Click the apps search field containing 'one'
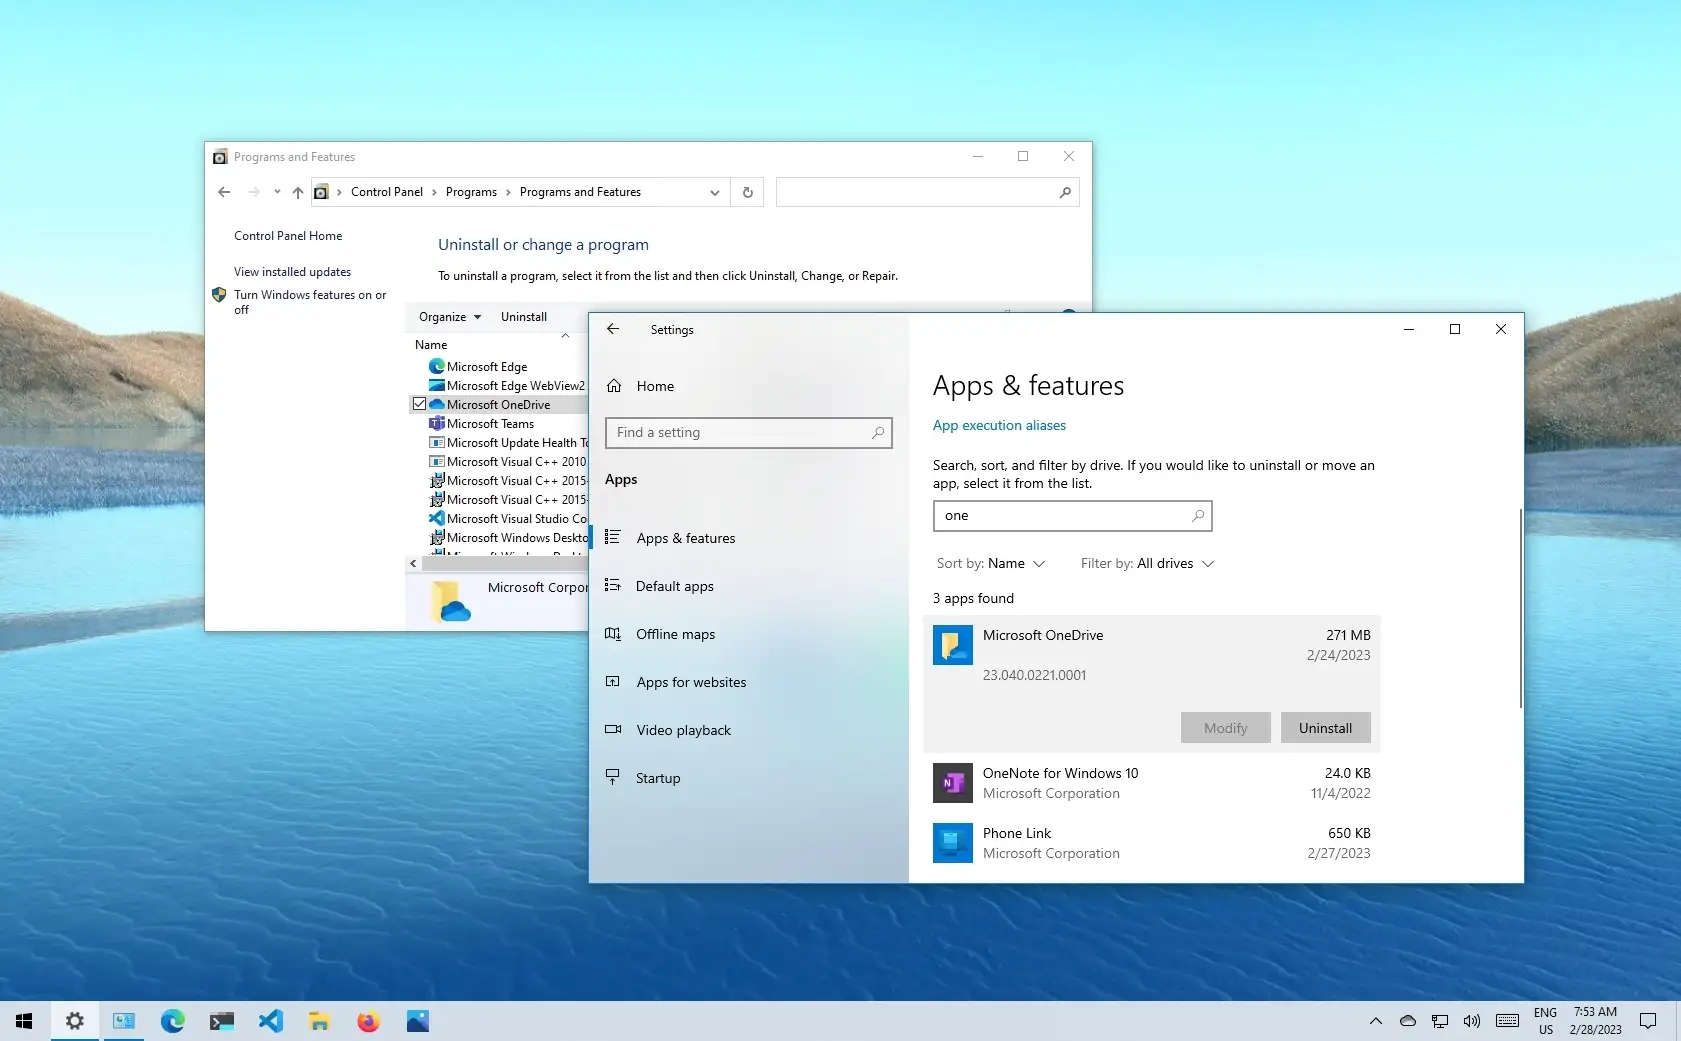The image size is (1681, 1041). click(x=1072, y=516)
